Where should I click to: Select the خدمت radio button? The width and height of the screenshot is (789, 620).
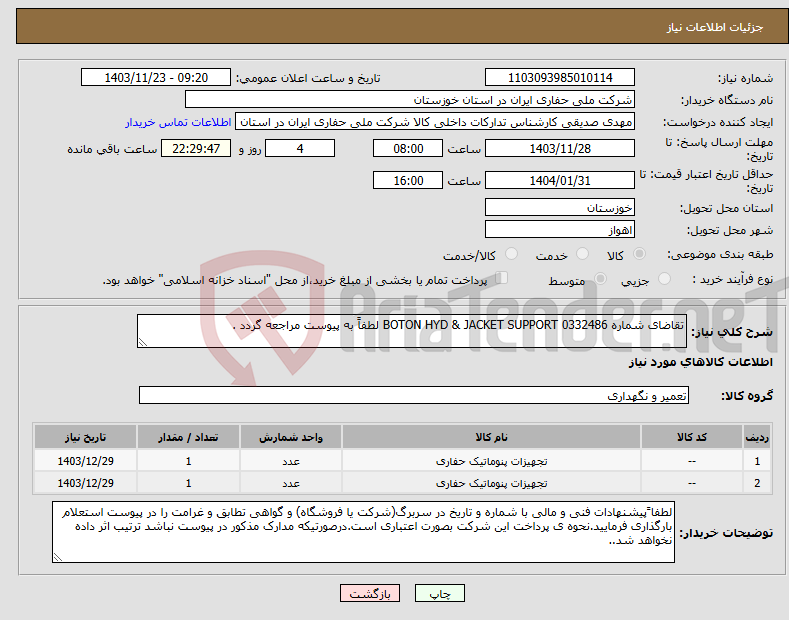click(582, 254)
